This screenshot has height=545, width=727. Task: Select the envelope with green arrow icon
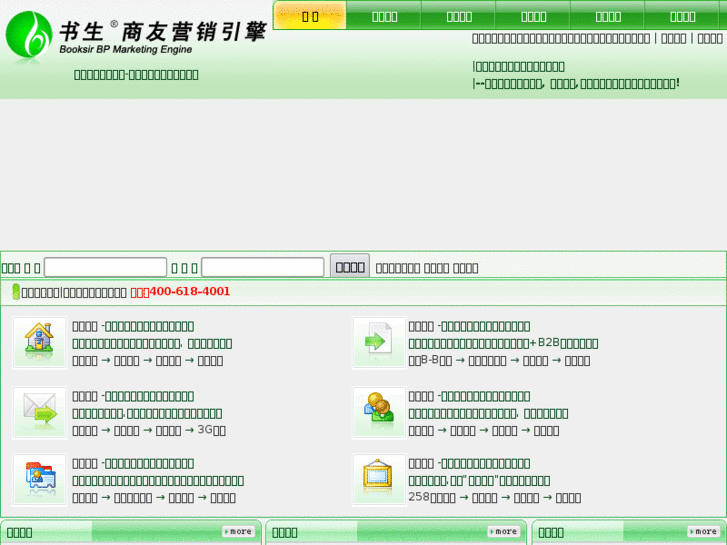point(39,412)
